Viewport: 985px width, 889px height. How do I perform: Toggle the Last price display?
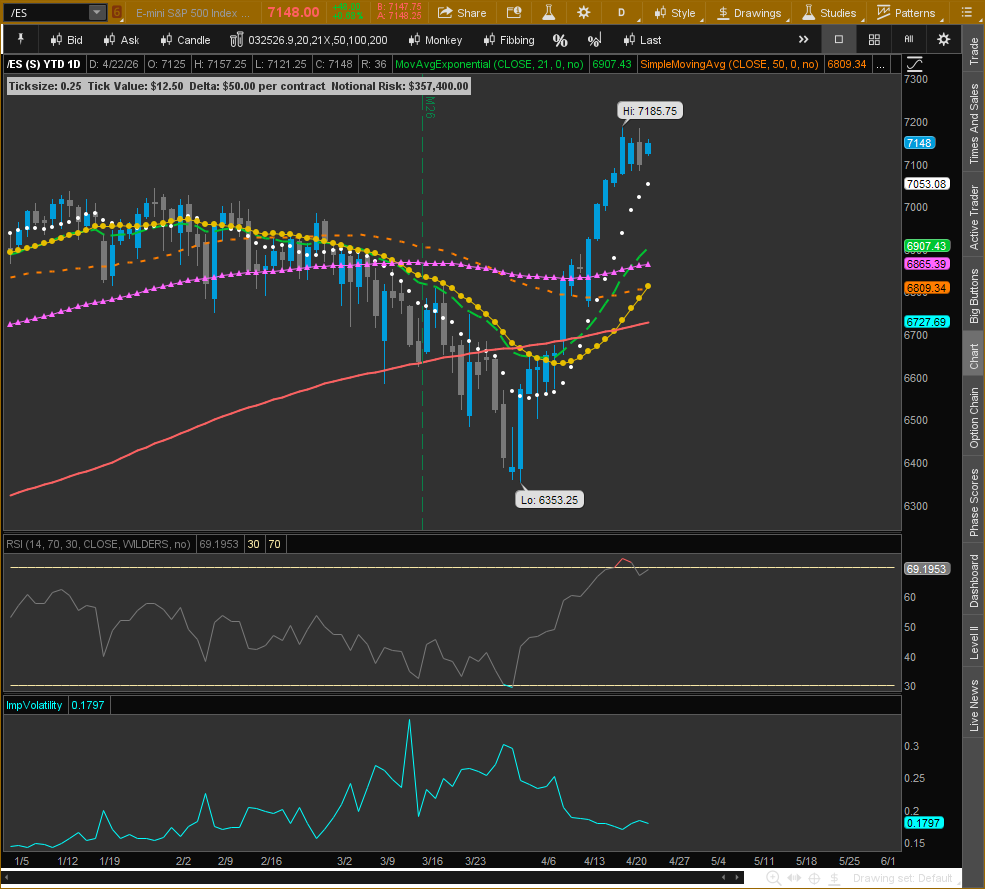[643, 40]
